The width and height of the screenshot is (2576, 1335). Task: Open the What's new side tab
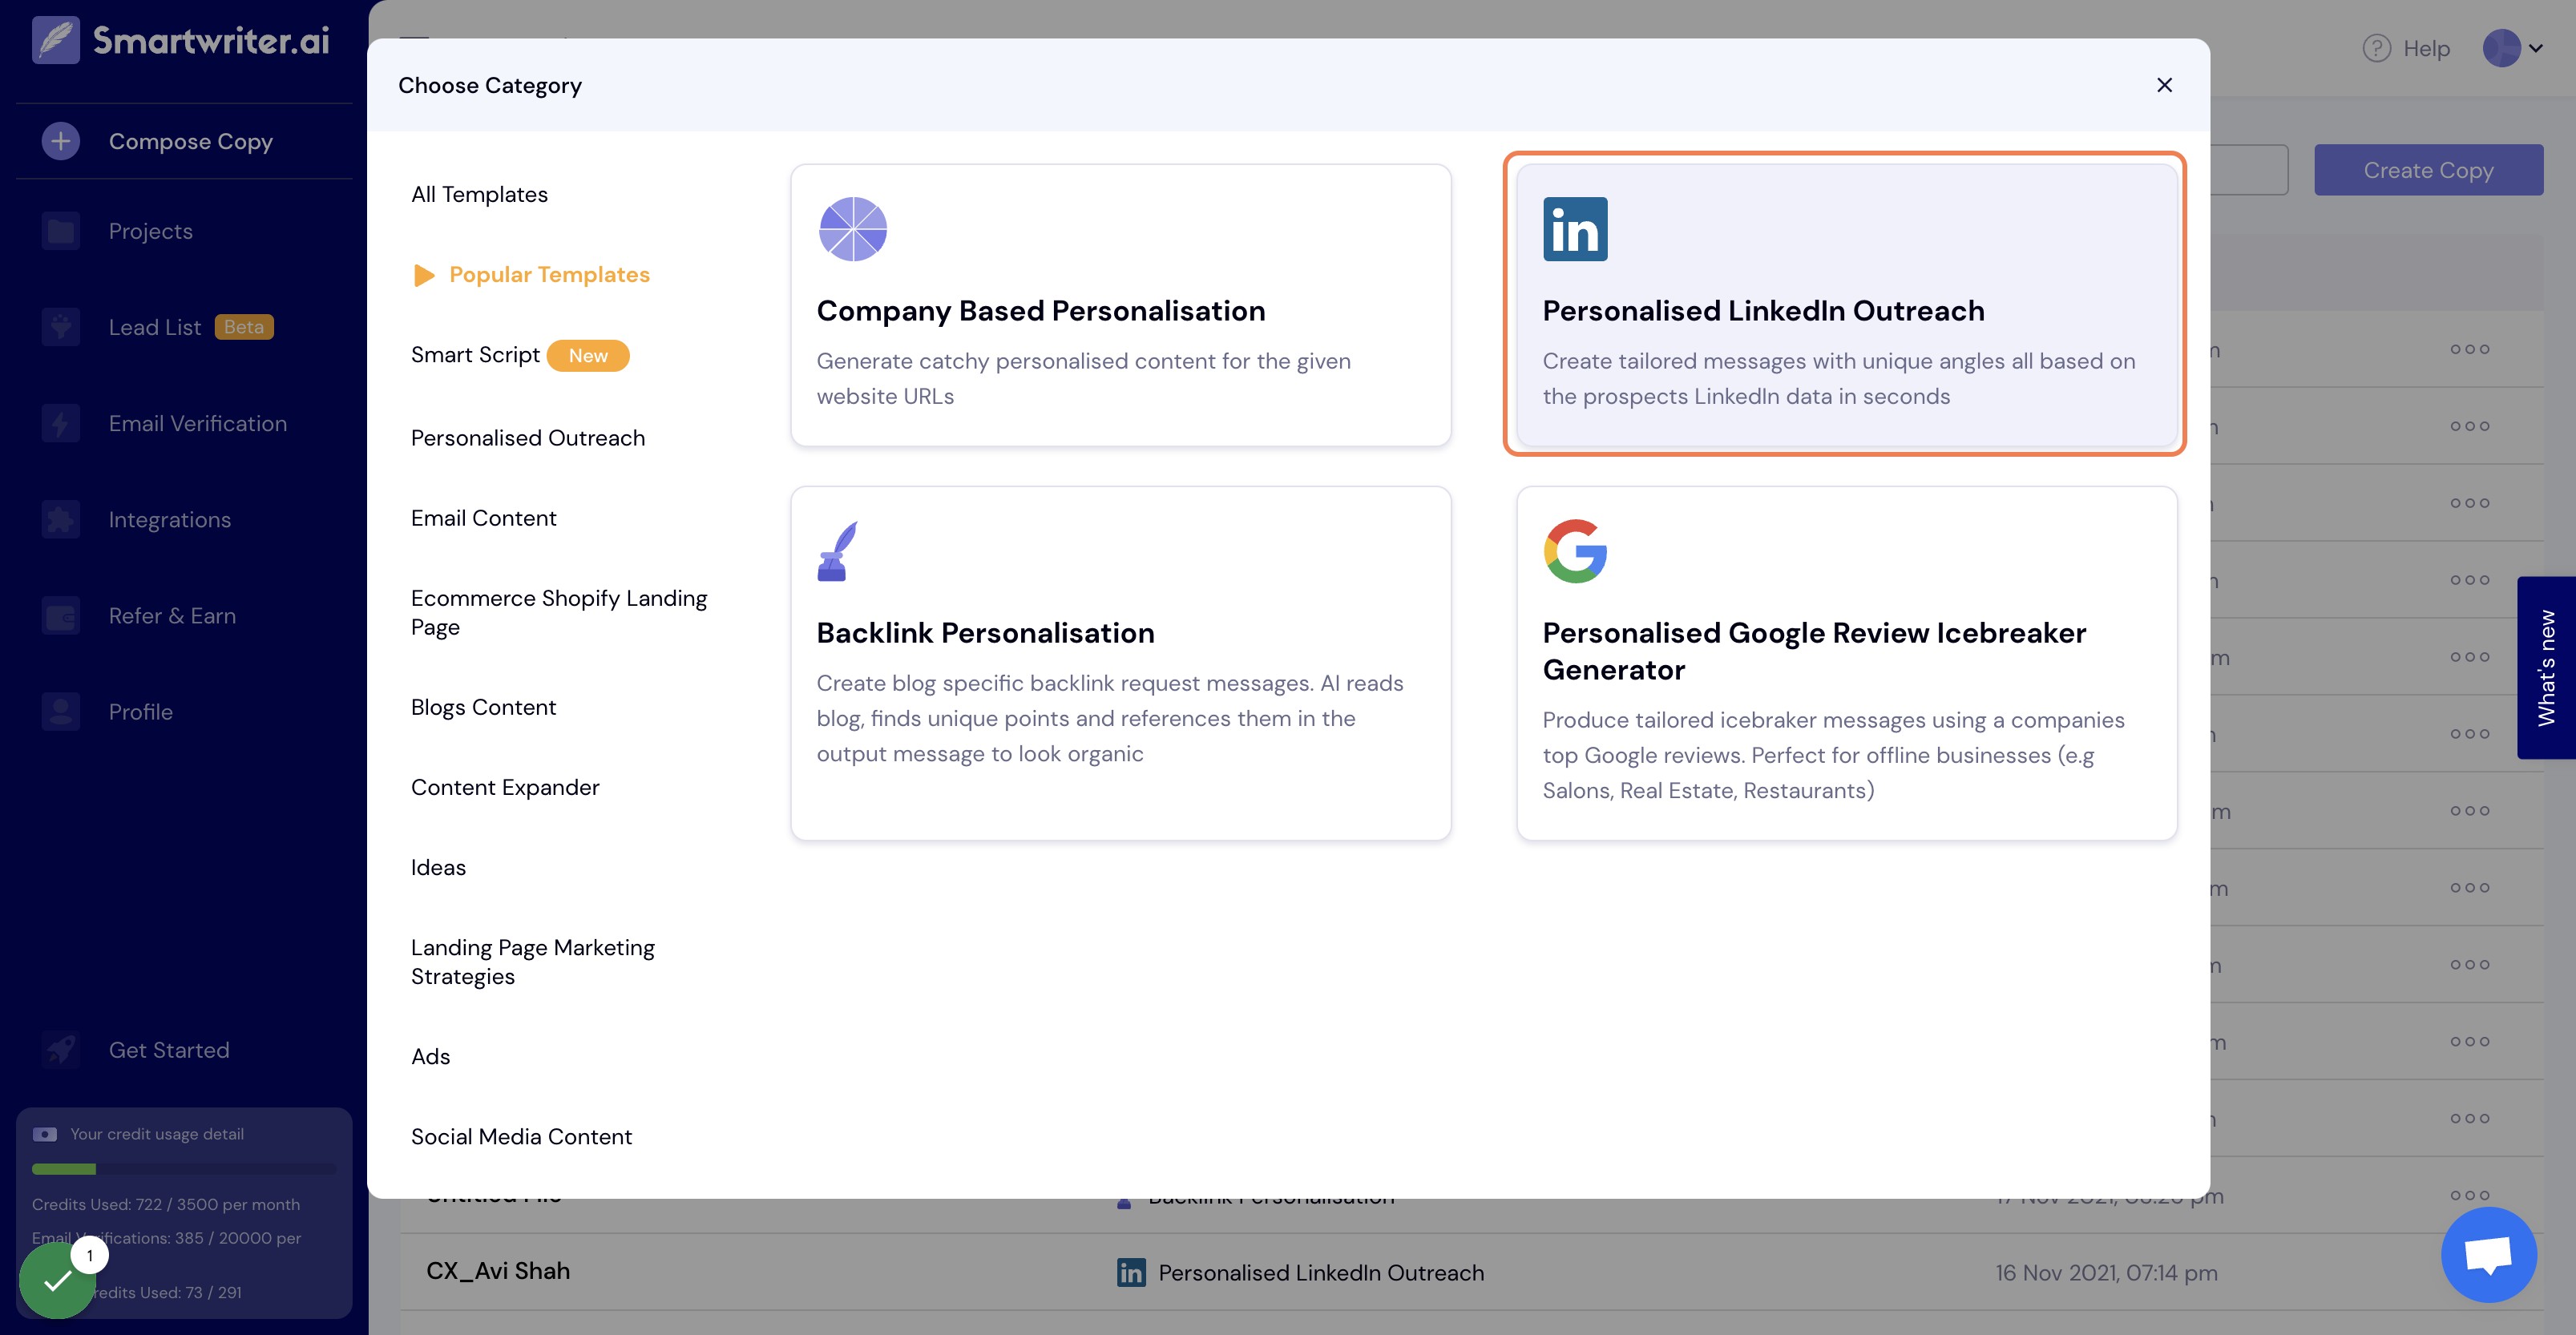[x=2546, y=668]
